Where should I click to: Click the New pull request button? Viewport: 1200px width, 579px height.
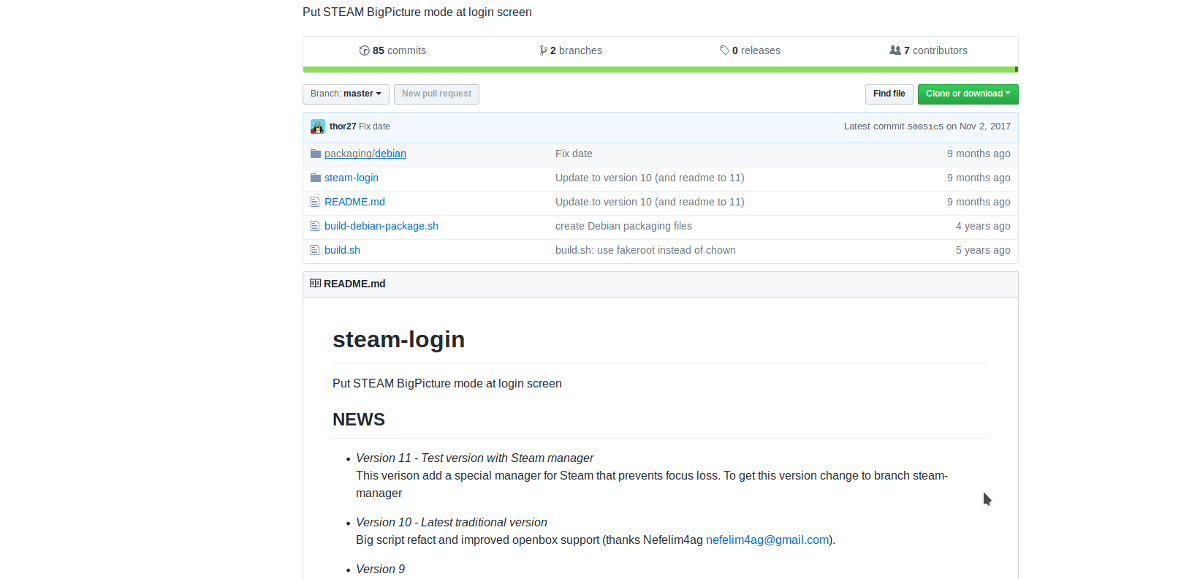point(437,94)
